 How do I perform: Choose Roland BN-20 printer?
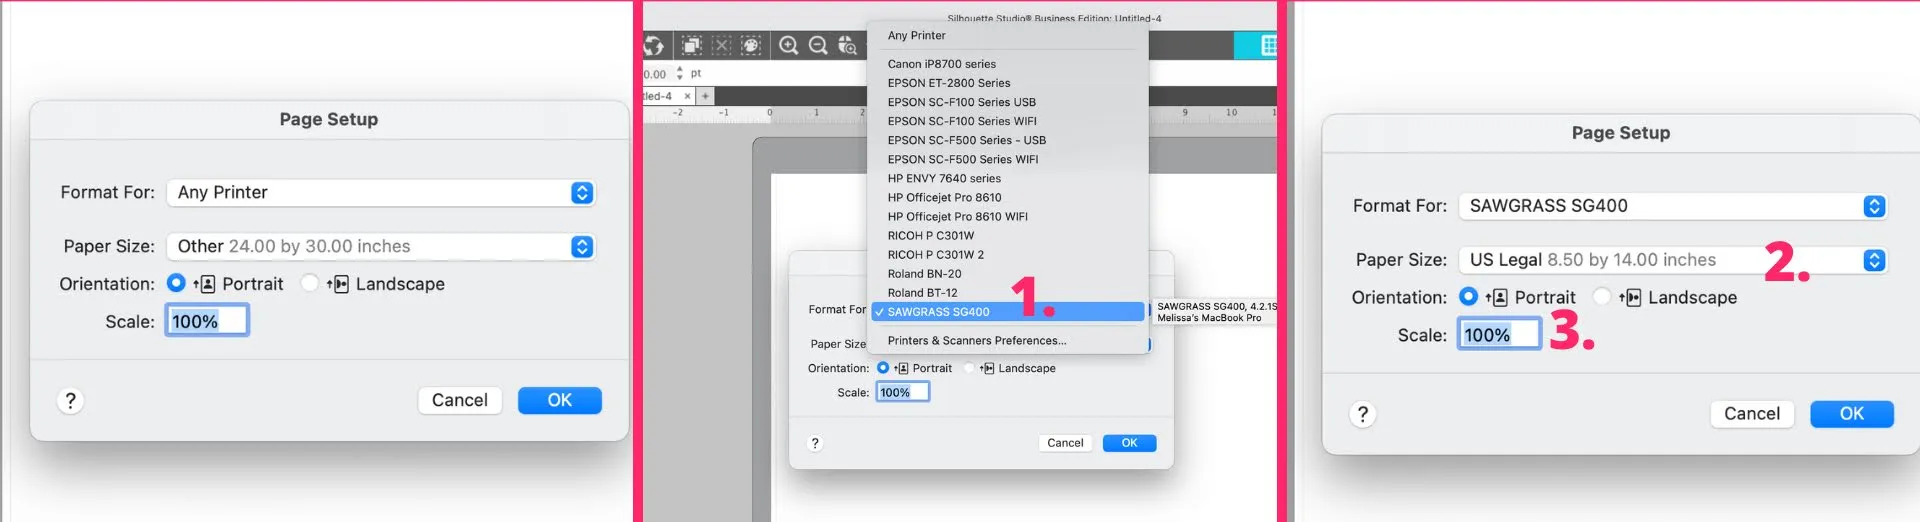point(1008,273)
